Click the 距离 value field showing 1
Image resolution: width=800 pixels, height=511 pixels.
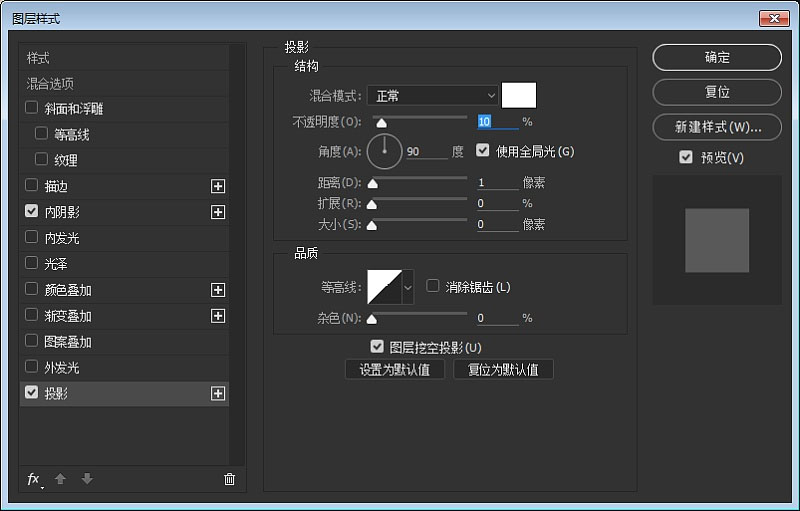click(497, 183)
